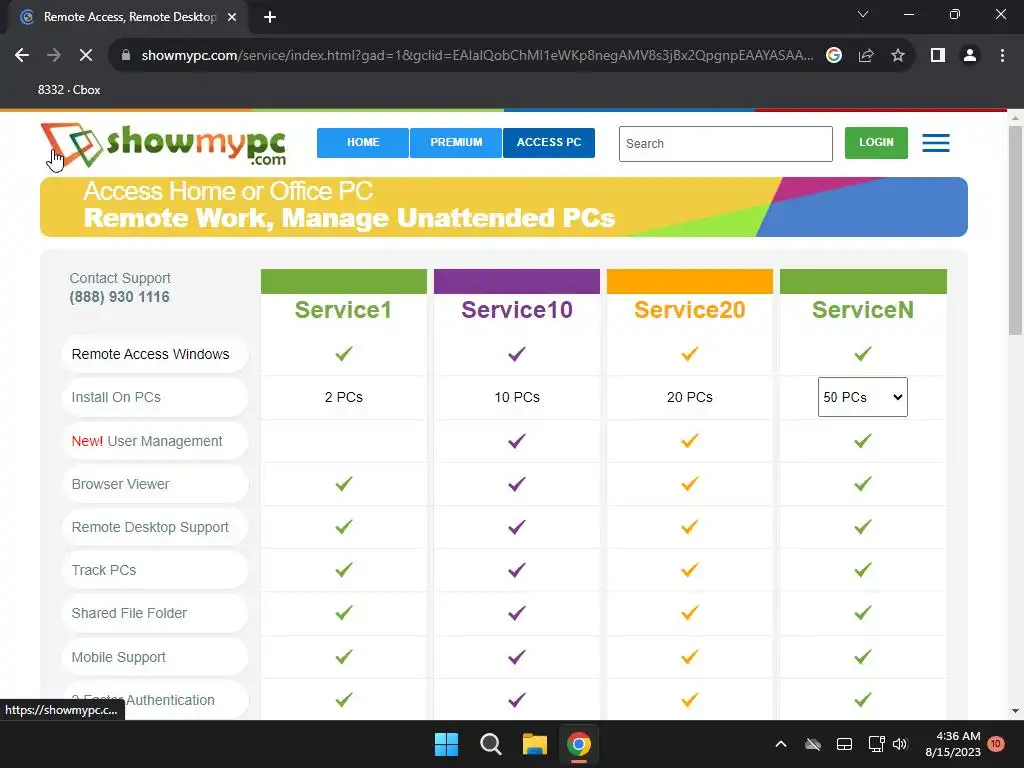Screen dimensions: 1024x768
Task: Click the page vertical scrollbar thumb
Action: coord(1015,230)
